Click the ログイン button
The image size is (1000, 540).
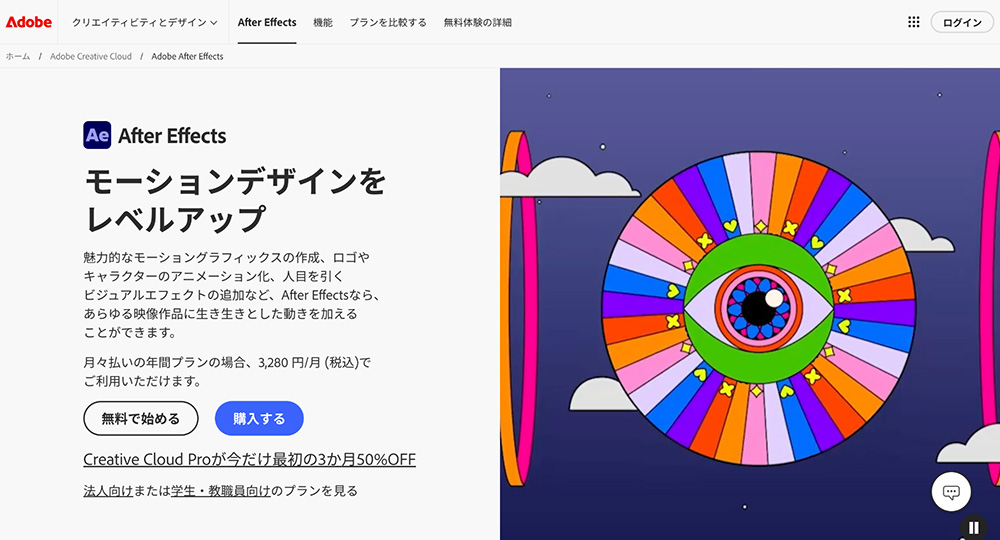pyautogui.click(x=962, y=22)
